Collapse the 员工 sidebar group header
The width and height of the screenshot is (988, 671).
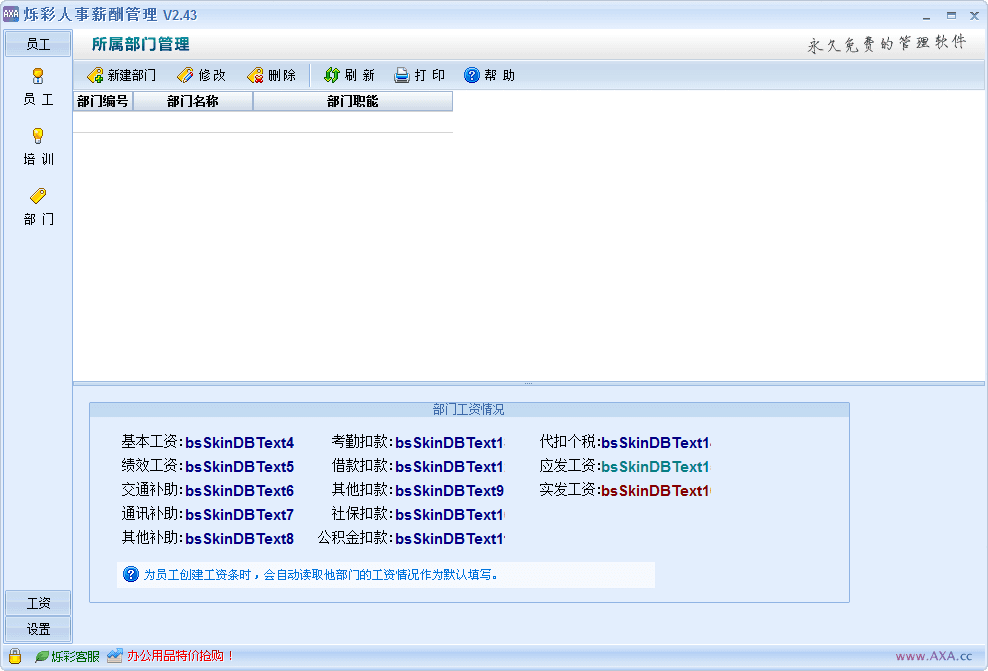[x=38, y=44]
